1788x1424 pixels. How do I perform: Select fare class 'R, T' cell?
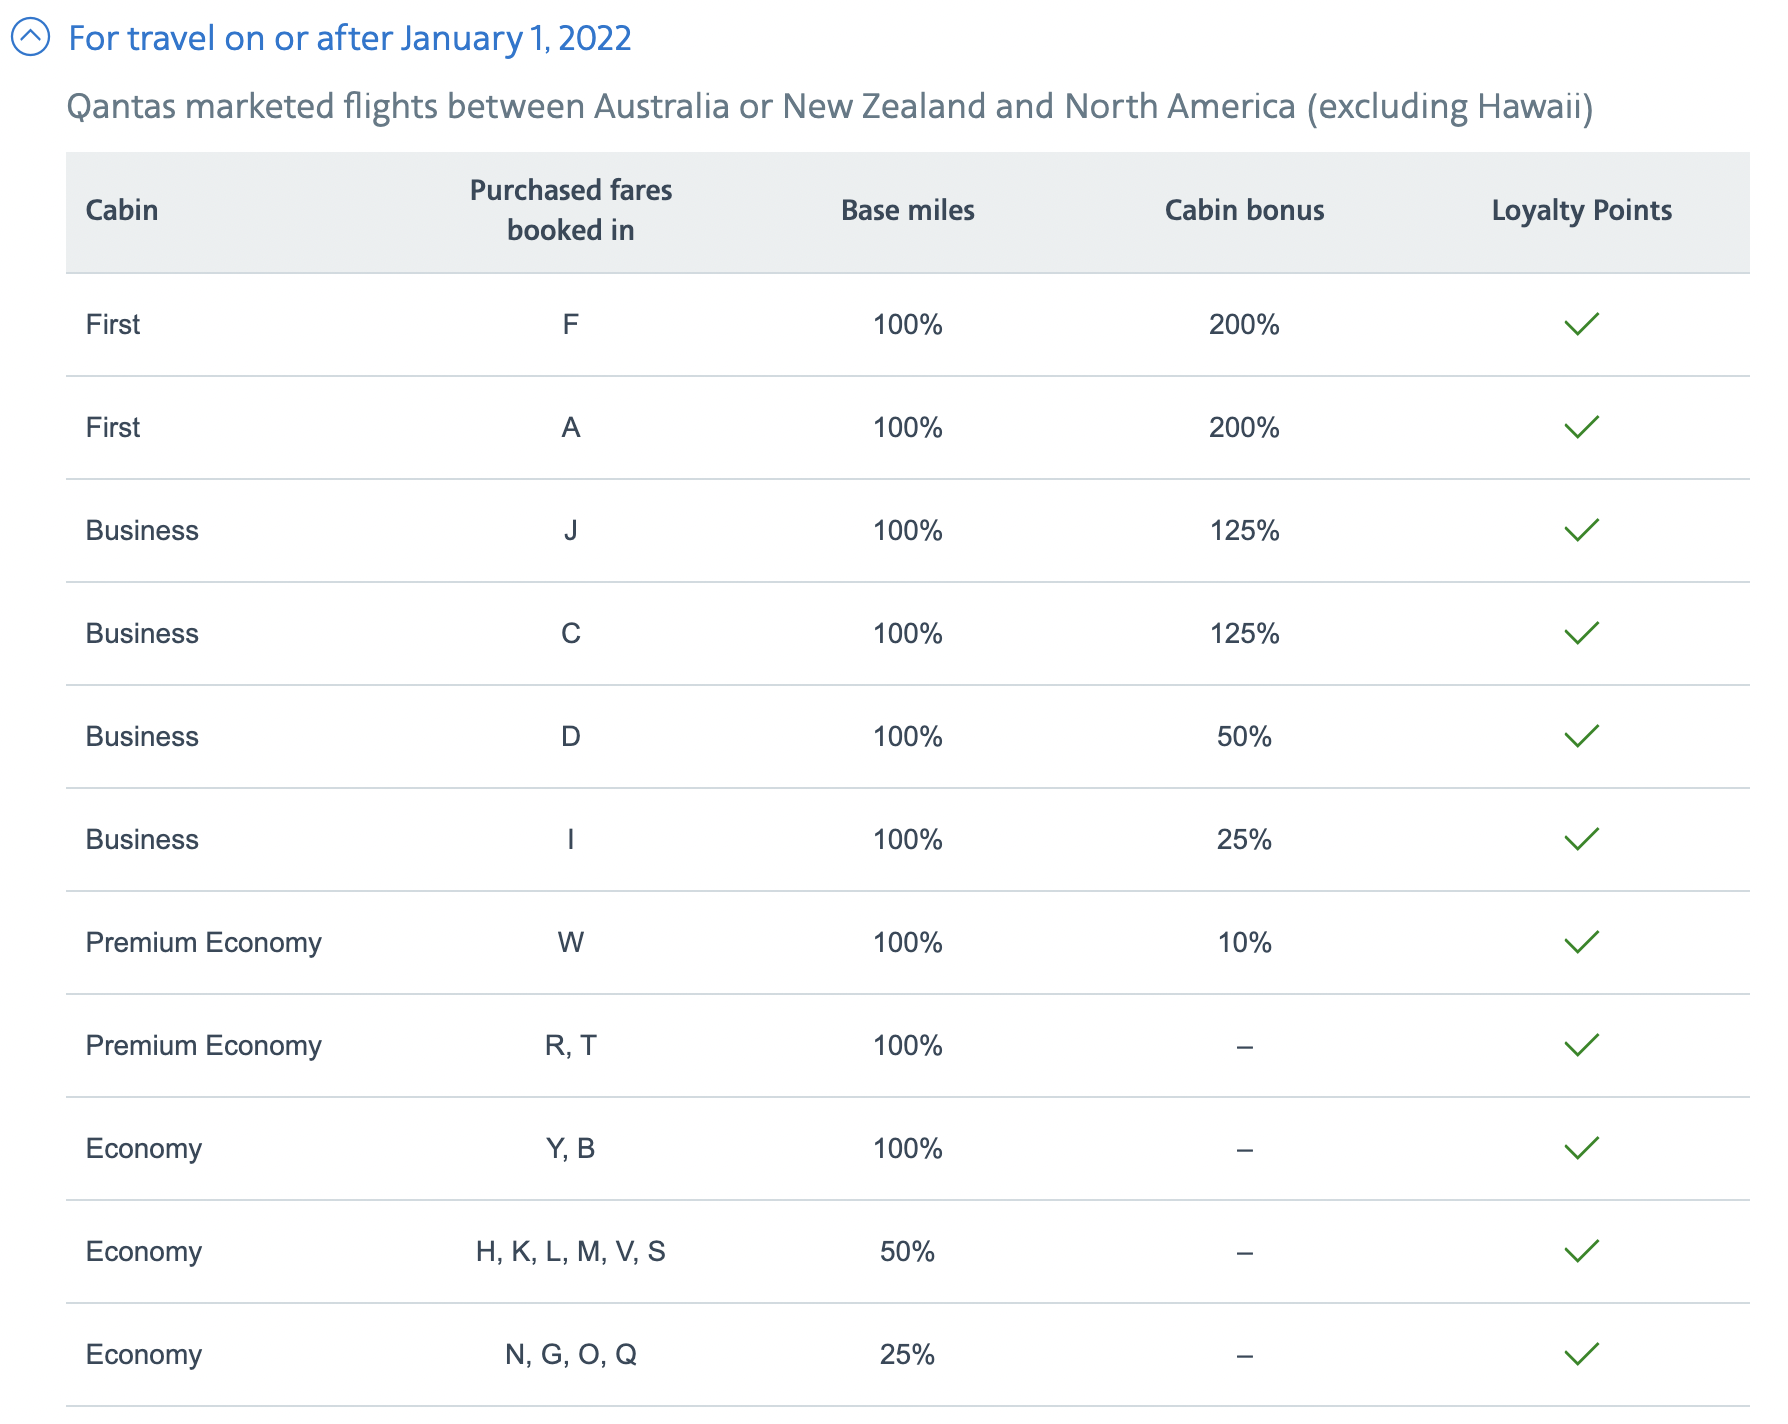(x=570, y=1045)
